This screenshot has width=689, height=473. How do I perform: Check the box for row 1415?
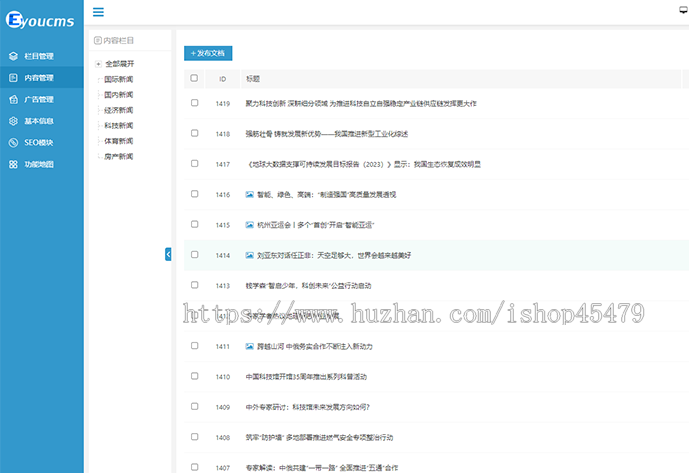194,224
